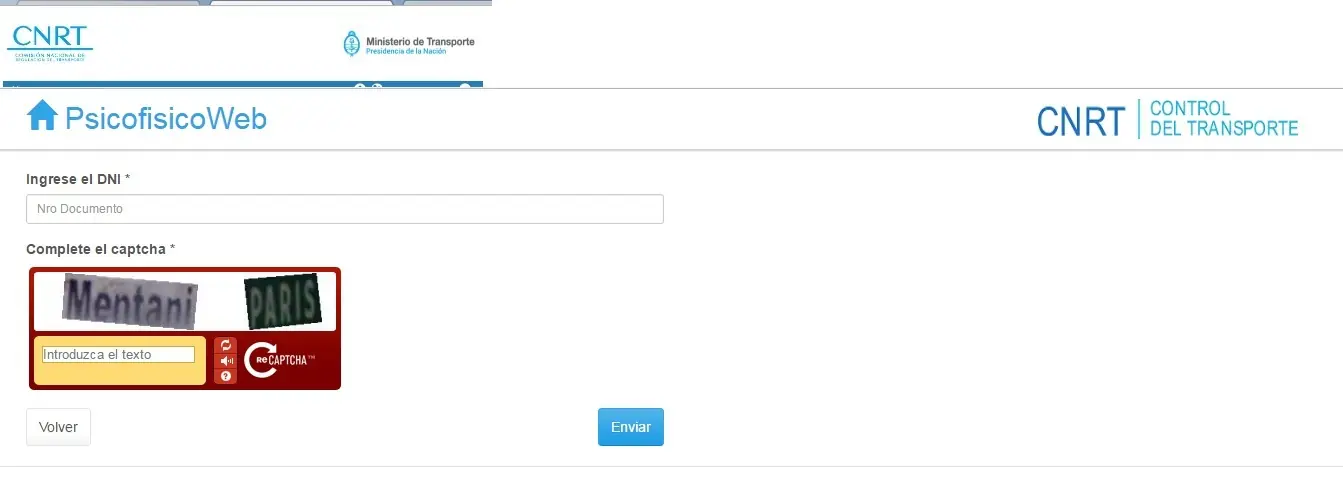1343x480 pixels.
Task: Click the Mentani captcha word image
Action: [130, 301]
